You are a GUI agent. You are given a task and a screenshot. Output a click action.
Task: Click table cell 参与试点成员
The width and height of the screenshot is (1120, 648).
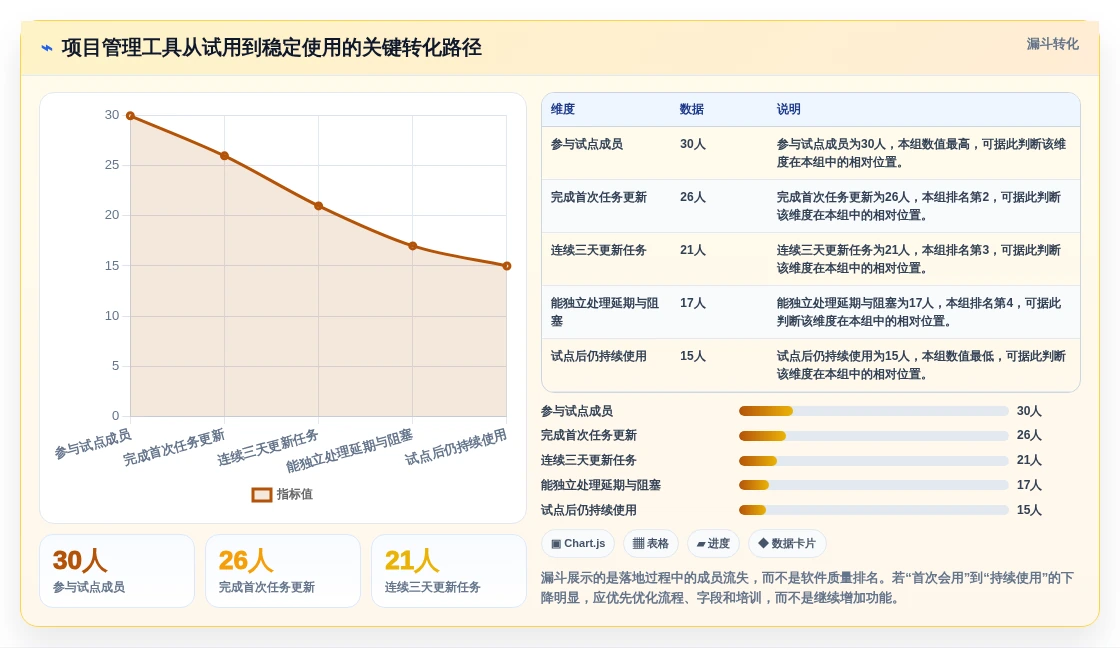(586, 144)
